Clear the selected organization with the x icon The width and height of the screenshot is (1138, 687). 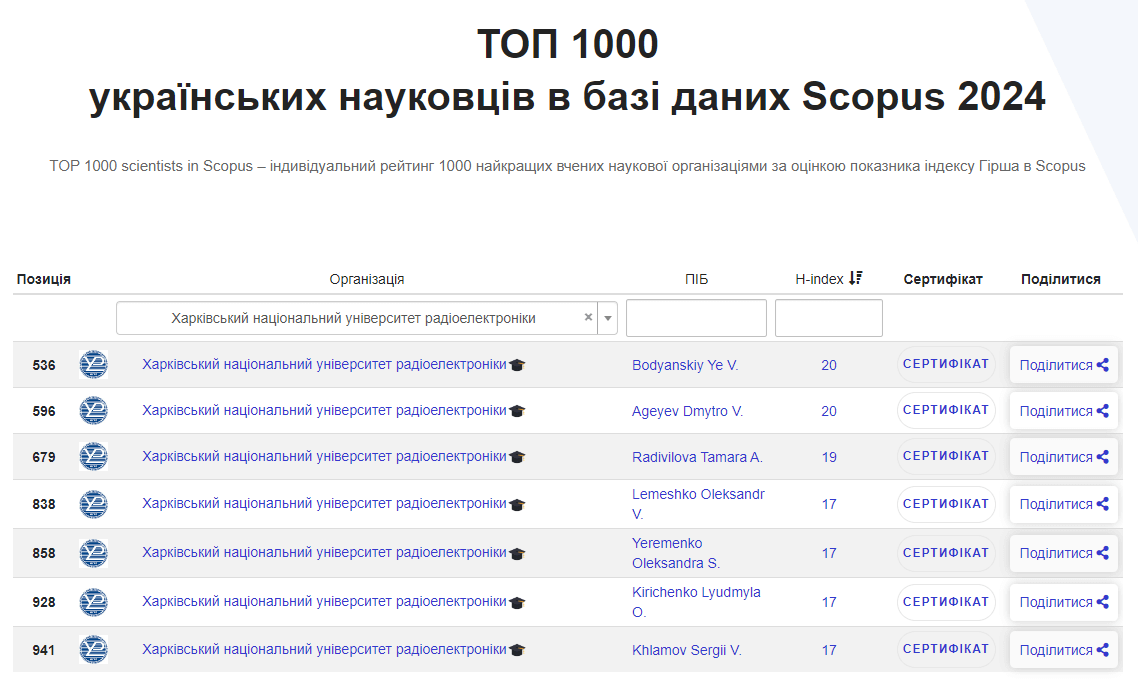coord(588,318)
